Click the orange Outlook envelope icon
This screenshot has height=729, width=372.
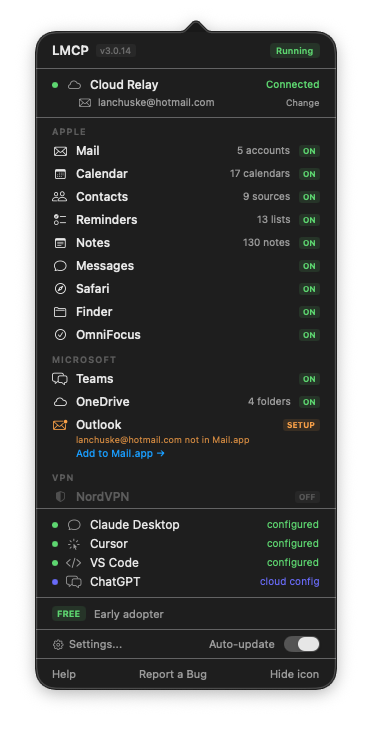coord(60,425)
